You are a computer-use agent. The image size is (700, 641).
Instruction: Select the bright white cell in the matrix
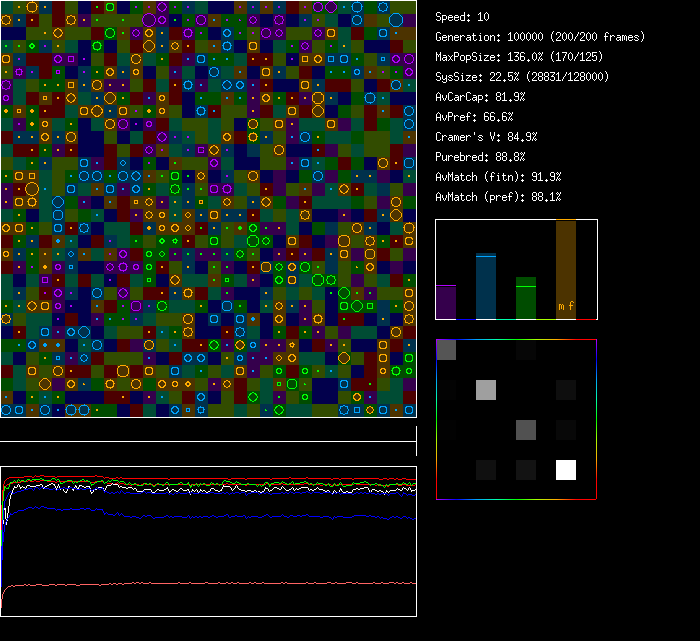[566, 470]
